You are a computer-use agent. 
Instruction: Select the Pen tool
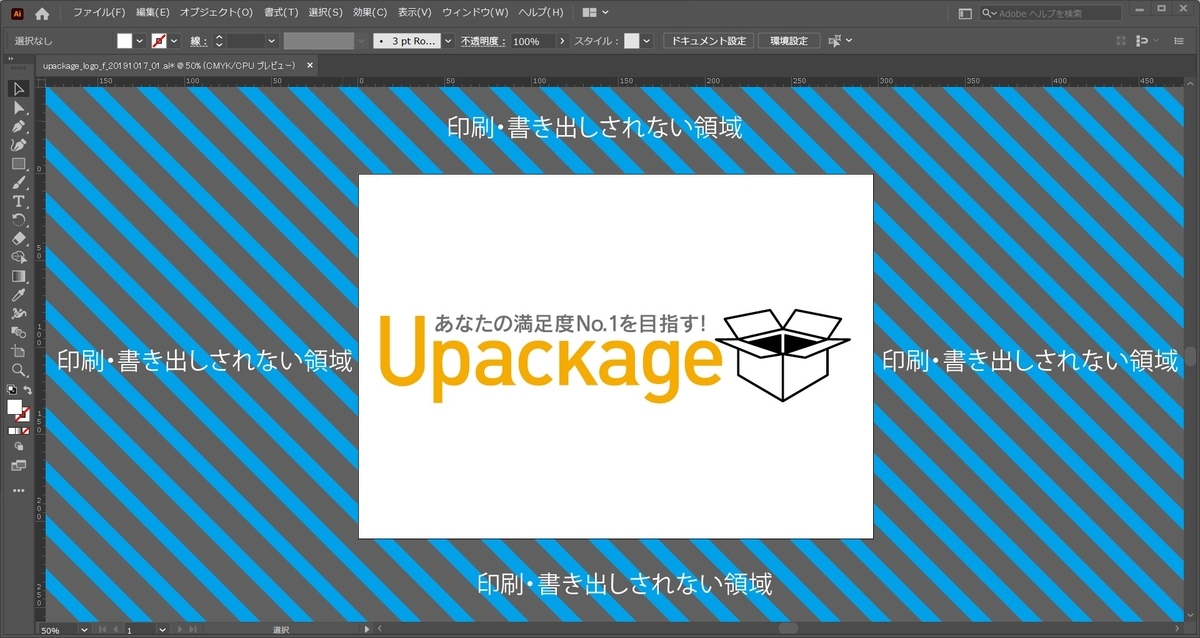(18, 126)
